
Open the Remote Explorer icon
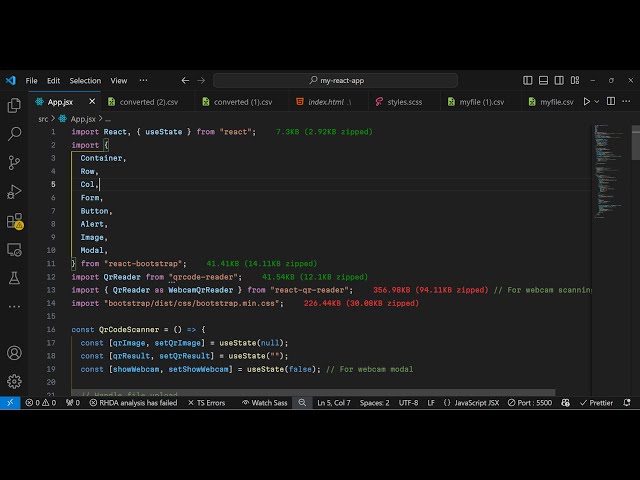point(14,249)
